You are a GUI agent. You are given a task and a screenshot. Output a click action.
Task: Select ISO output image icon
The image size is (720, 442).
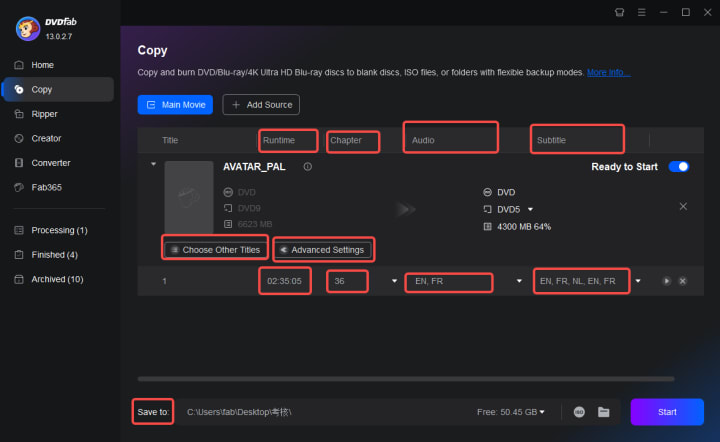click(x=579, y=412)
